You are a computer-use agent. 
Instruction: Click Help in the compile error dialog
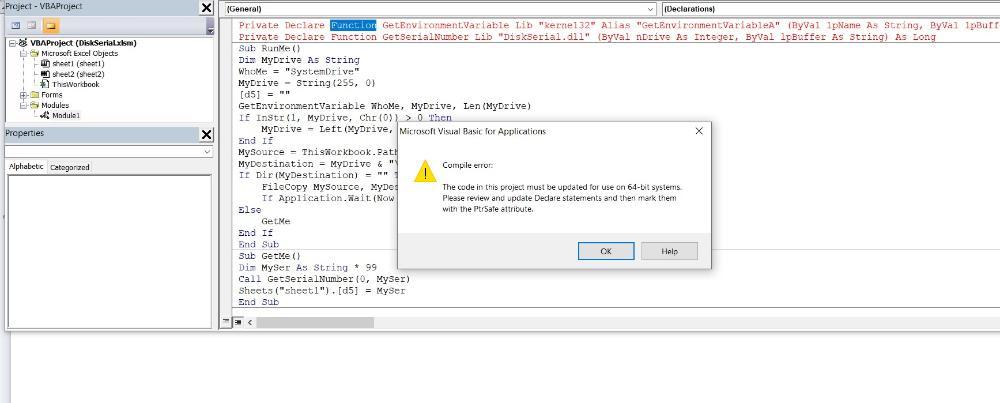click(x=669, y=251)
